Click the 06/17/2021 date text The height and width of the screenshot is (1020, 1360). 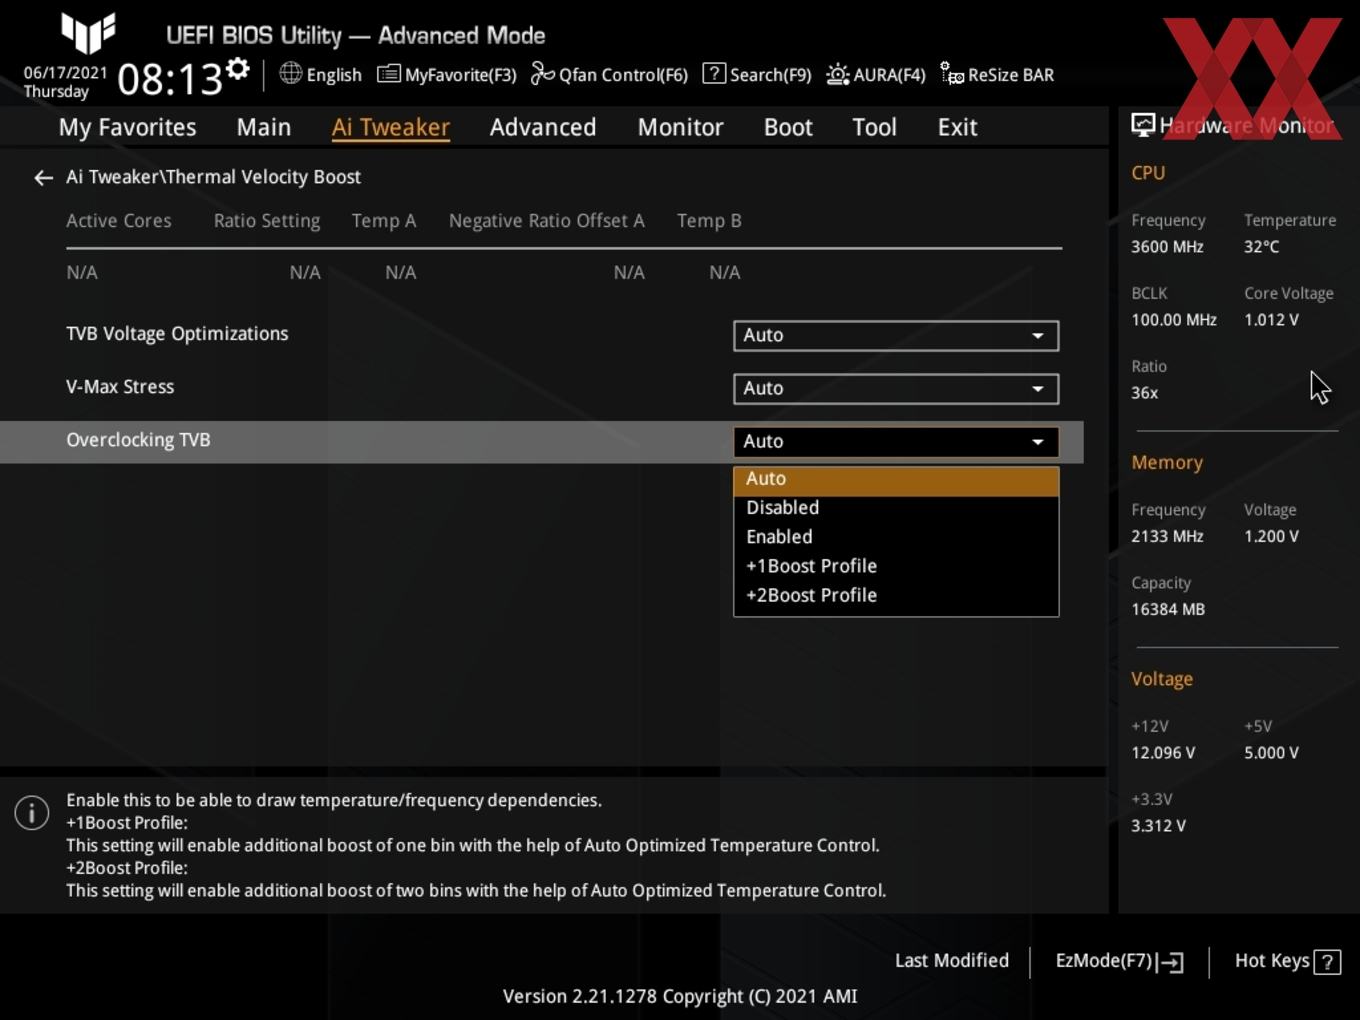(65, 73)
